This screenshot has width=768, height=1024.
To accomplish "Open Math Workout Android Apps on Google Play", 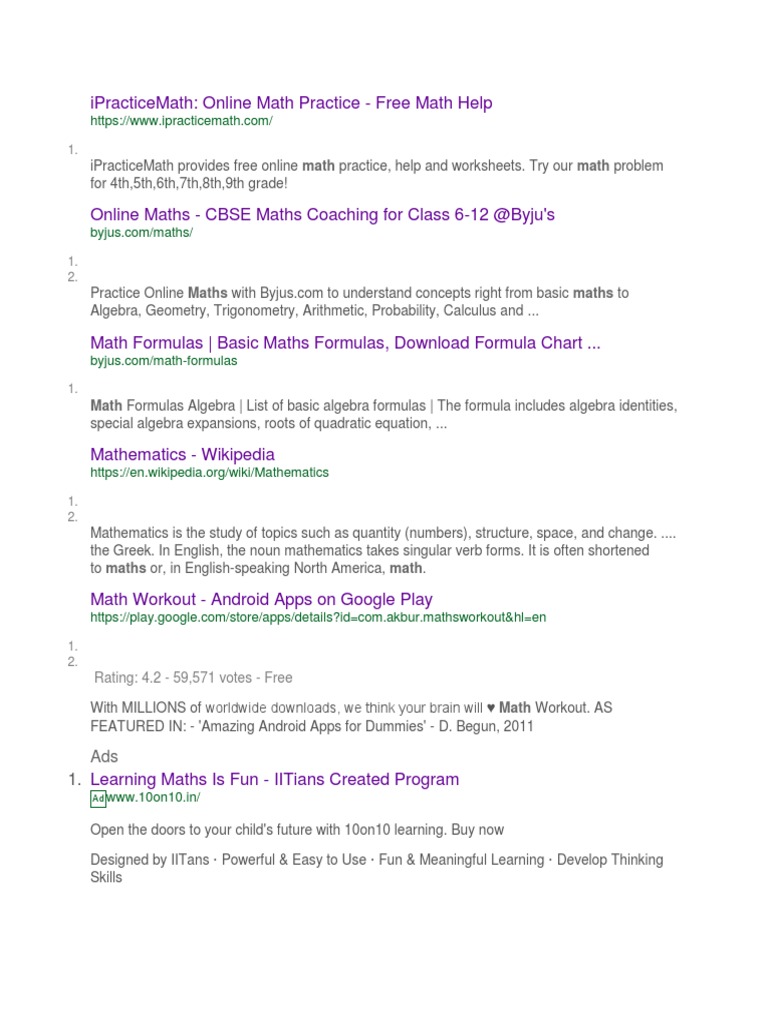I will tap(261, 599).
